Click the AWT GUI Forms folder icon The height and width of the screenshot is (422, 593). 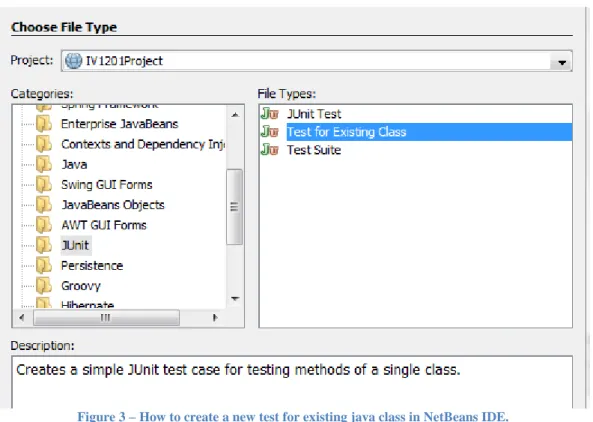pos(44,225)
